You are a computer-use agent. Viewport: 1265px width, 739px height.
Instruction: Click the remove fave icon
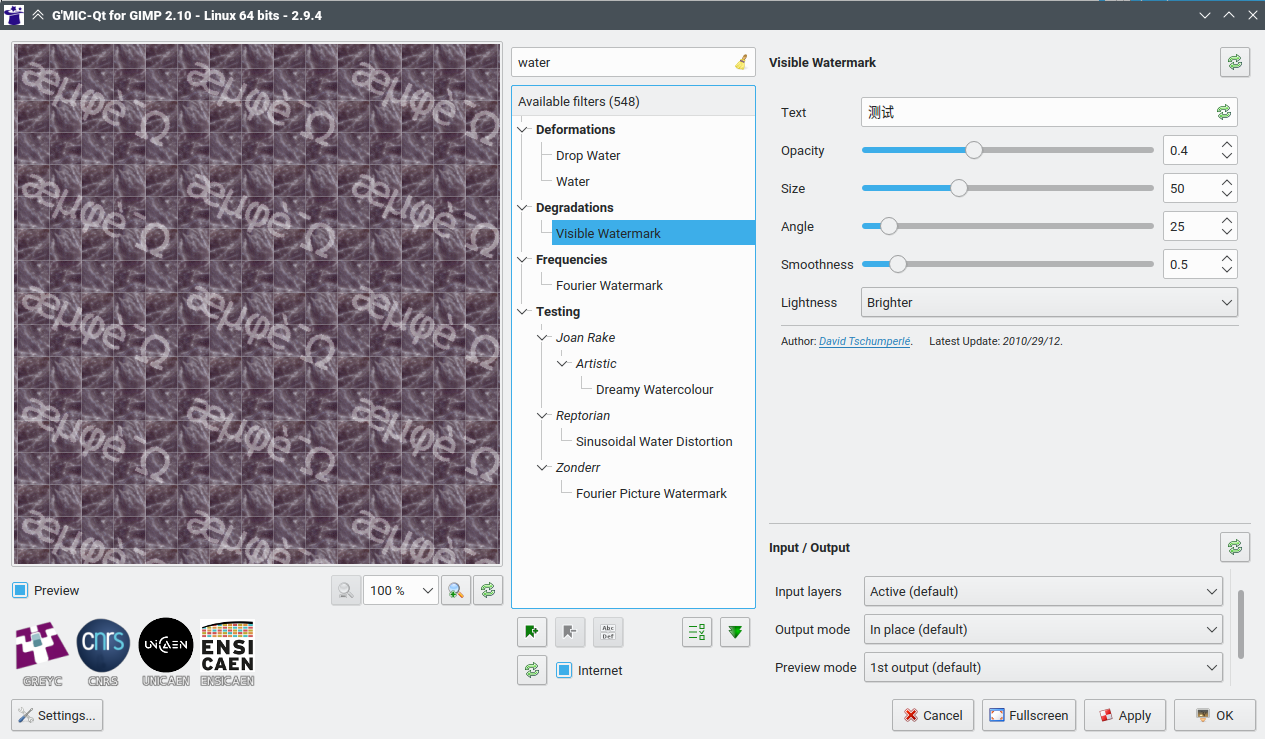click(x=570, y=632)
